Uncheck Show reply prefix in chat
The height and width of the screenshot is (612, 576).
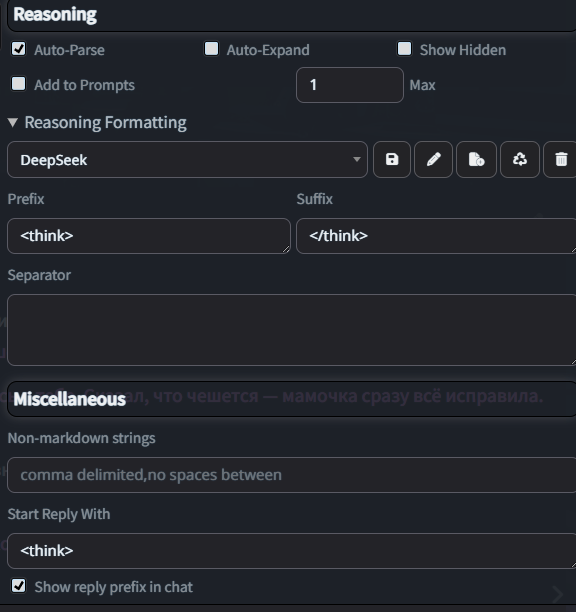[19, 586]
